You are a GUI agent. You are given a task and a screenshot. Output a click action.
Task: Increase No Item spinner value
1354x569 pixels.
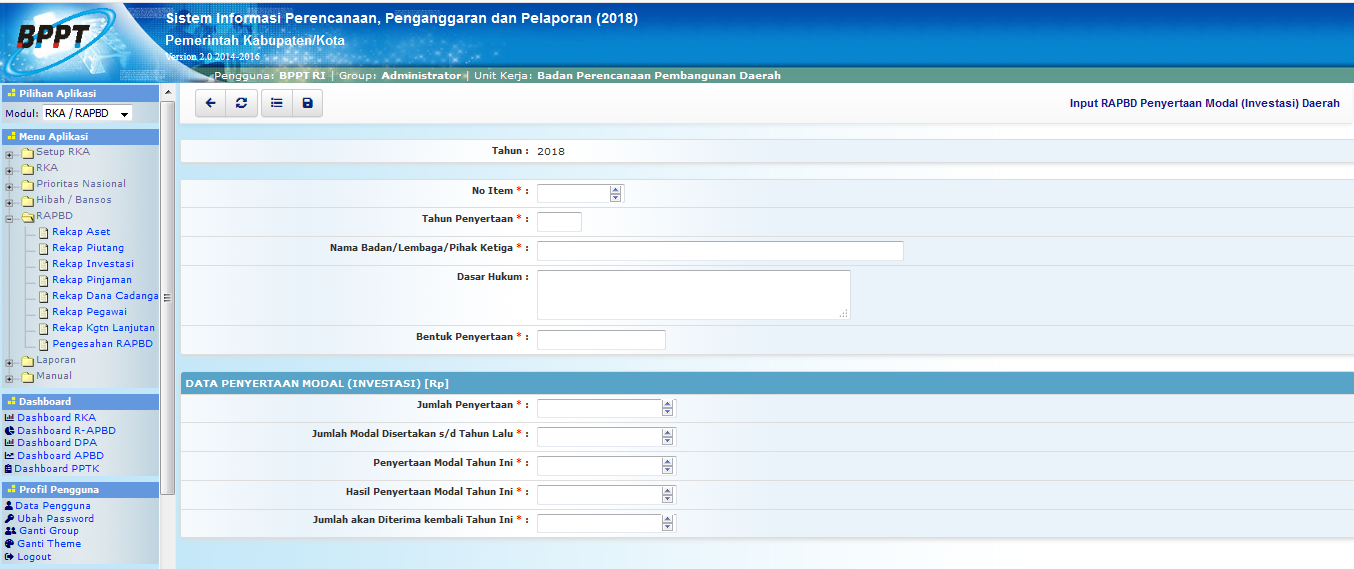615,190
